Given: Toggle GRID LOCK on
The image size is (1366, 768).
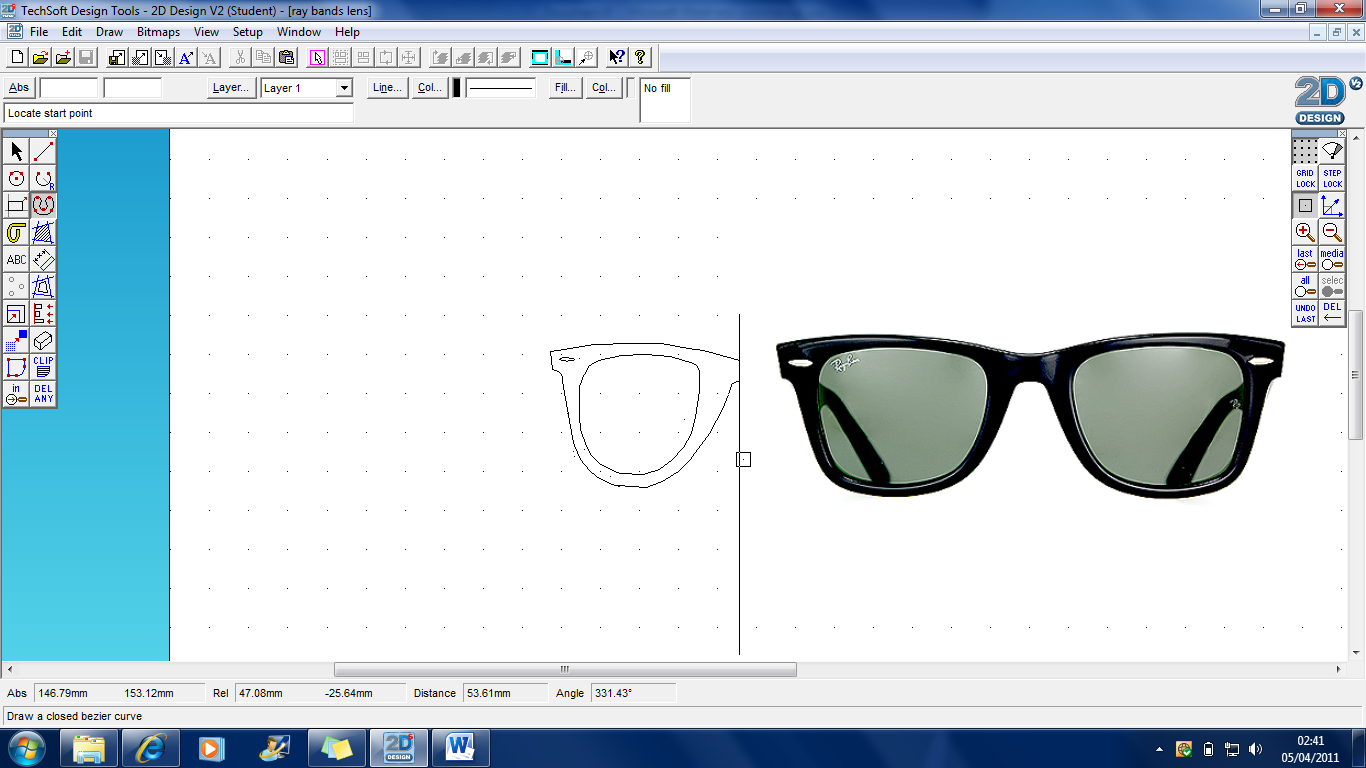Looking at the screenshot, I should point(1305,178).
